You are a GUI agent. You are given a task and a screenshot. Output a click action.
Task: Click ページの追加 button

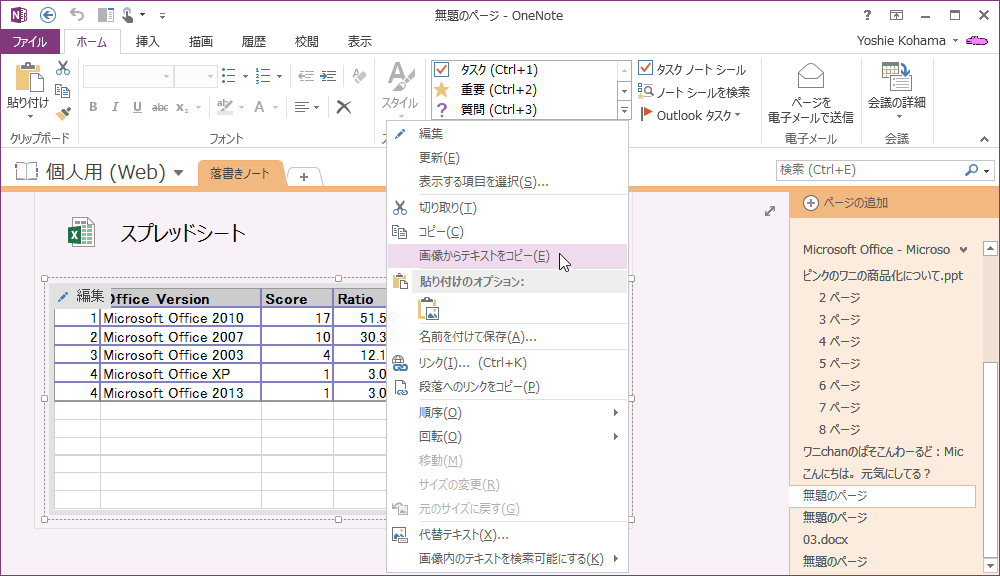point(846,203)
